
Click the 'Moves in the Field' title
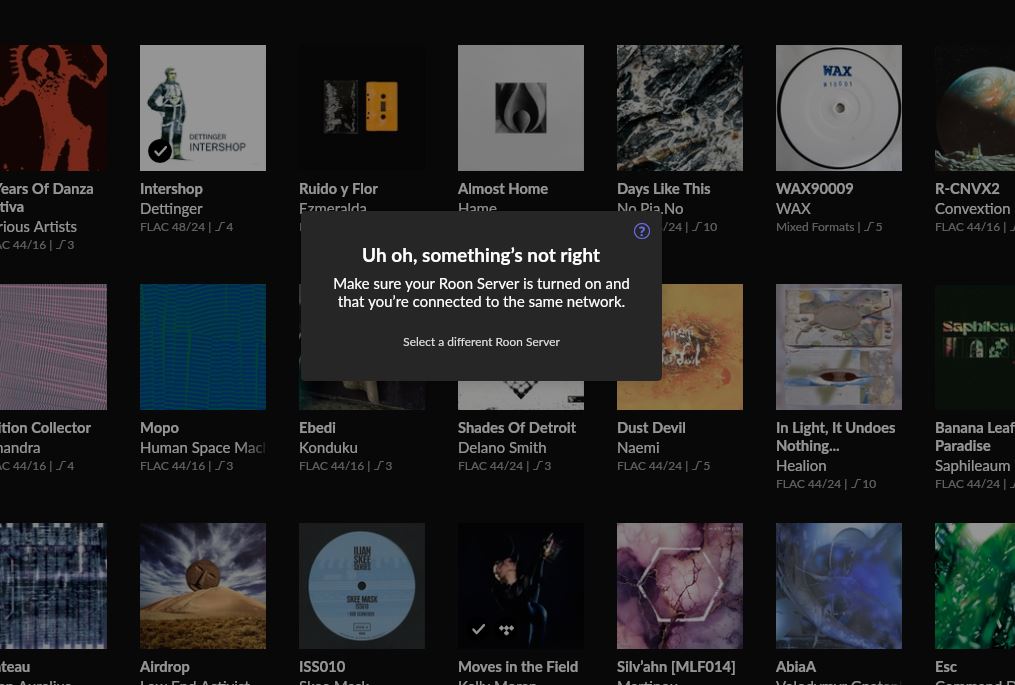(x=518, y=667)
